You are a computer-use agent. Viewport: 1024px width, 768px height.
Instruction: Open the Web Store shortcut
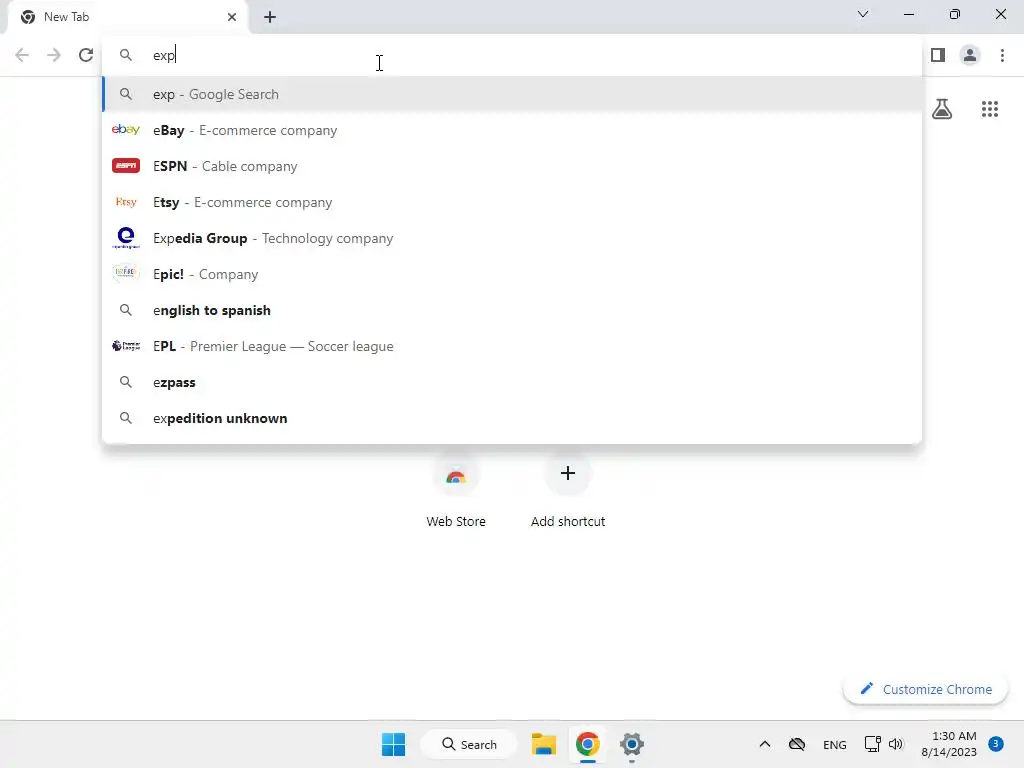(x=456, y=490)
